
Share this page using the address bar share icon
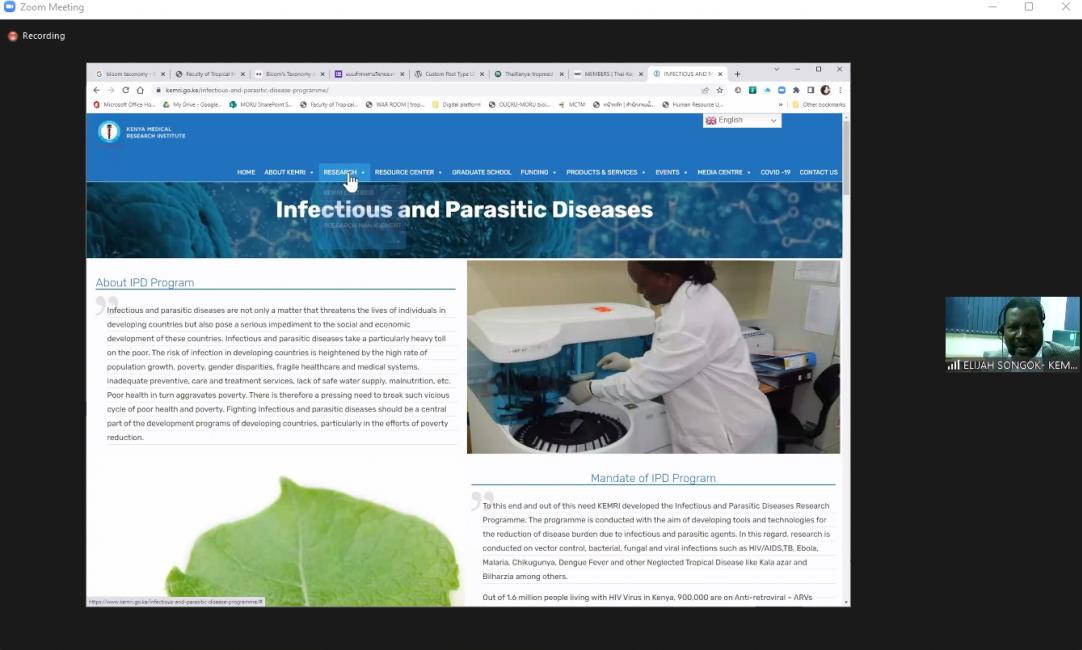pyautogui.click(x=705, y=90)
